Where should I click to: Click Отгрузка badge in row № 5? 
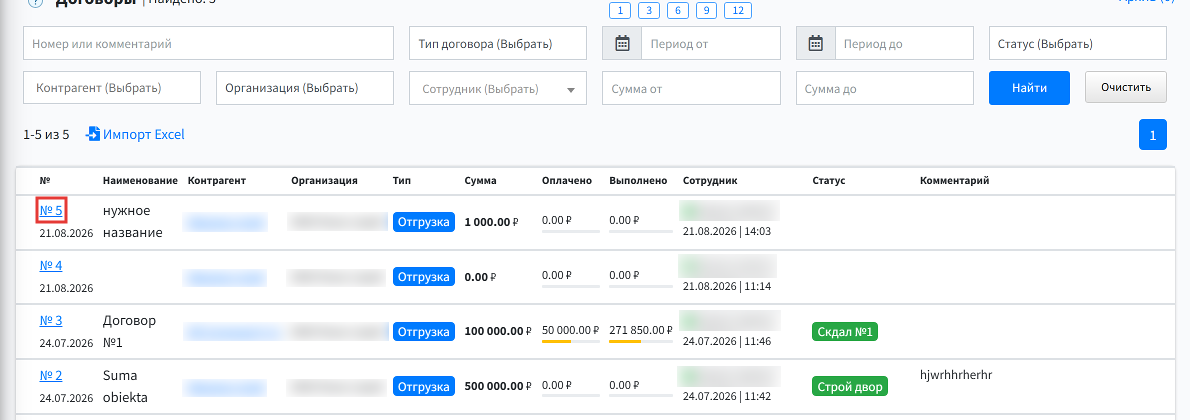coord(423,222)
